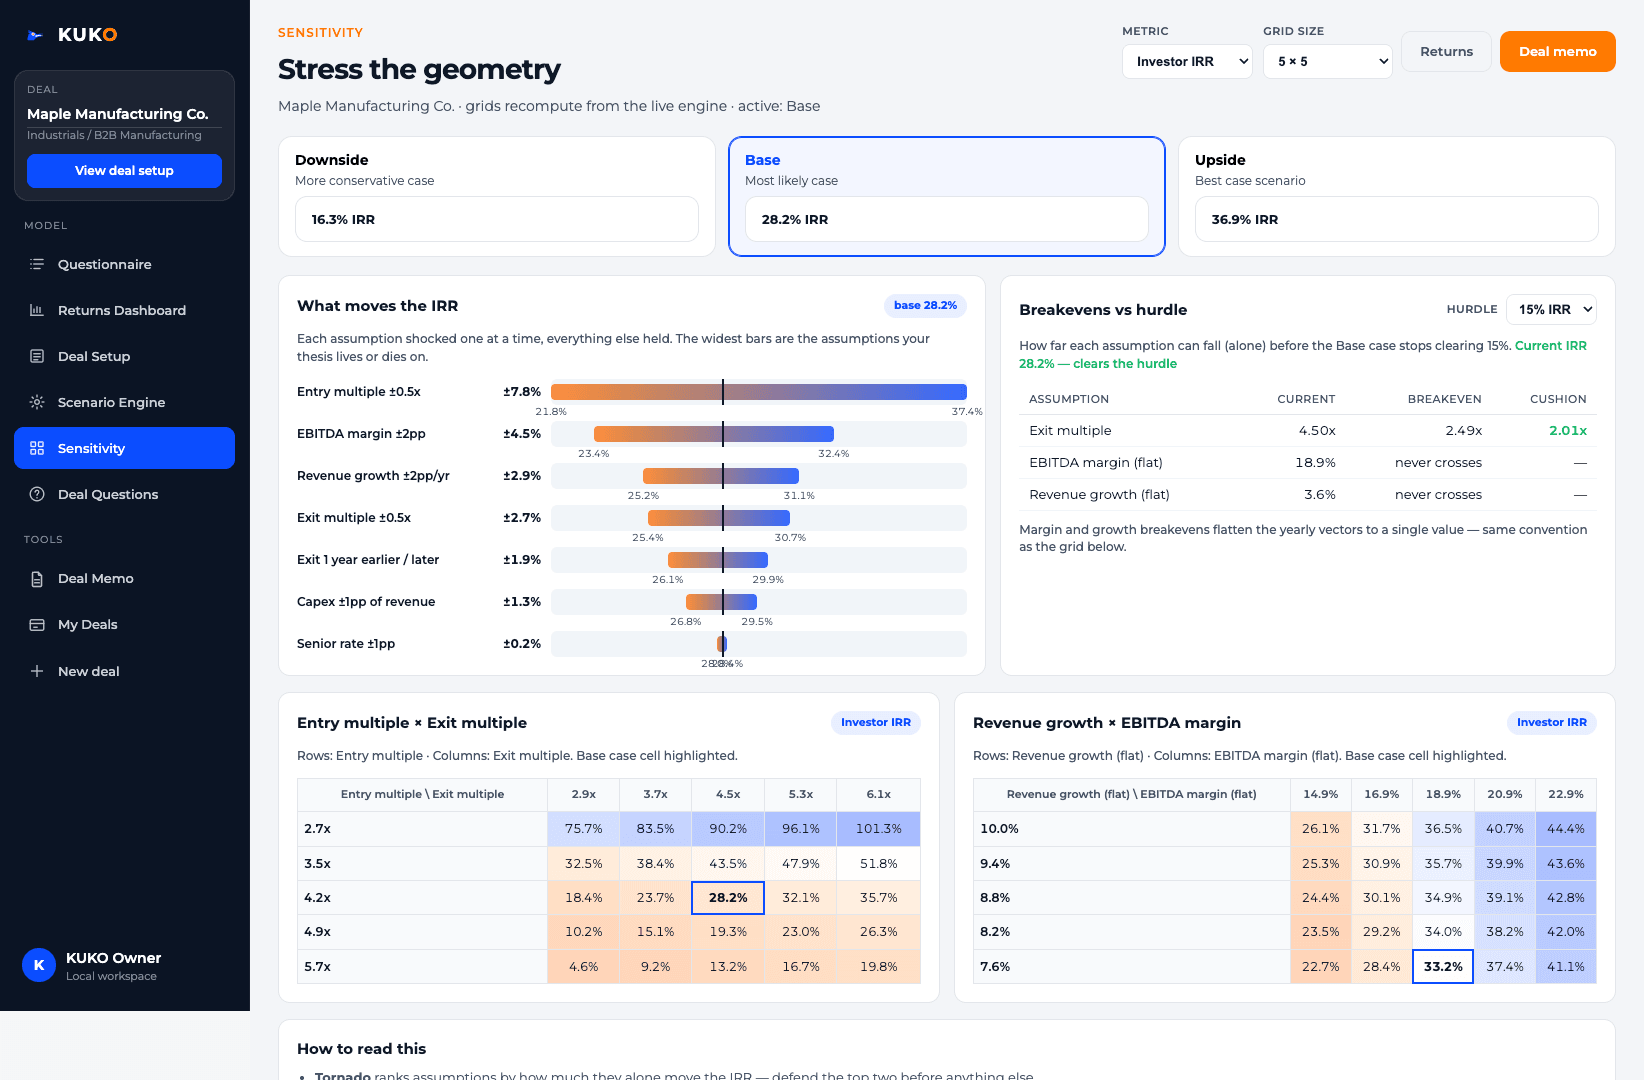
Task: Click the 34.9% cell in the margin grid
Action: (x=1443, y=898)
